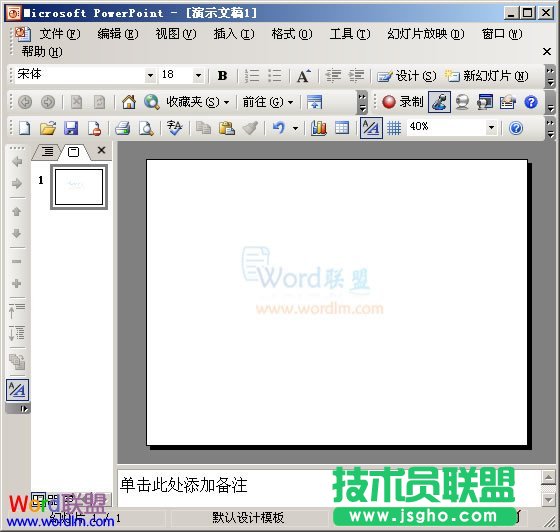The width and height of the screenshot is (560, 532).
Task: Open a file using the folder icon
Action: point(48,128)
